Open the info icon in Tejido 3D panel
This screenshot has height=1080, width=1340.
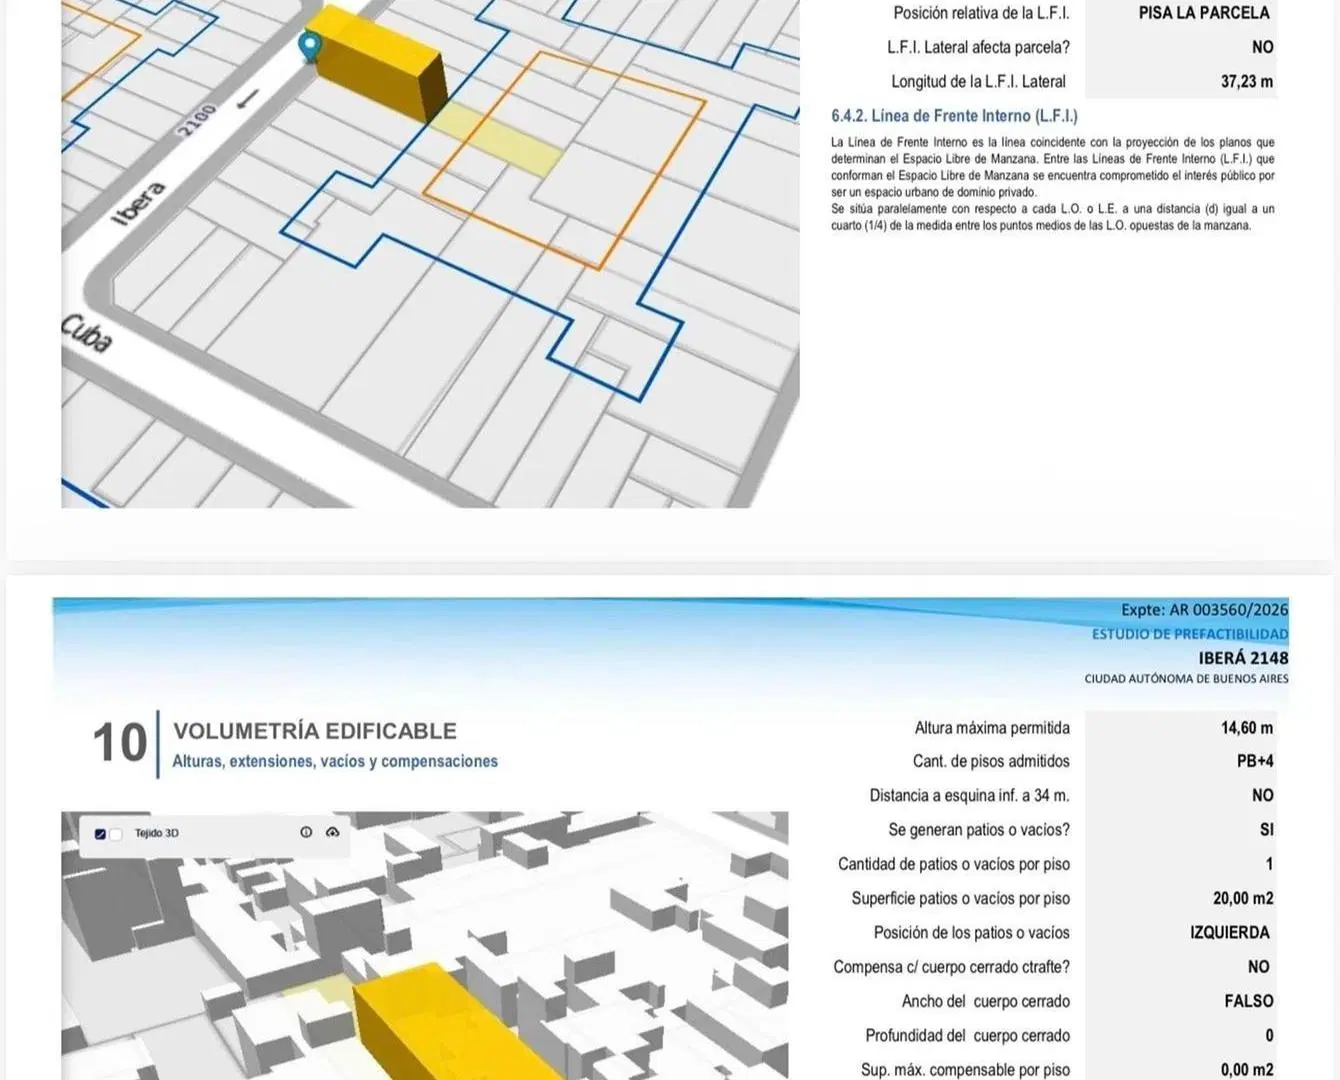coord(306,832)
